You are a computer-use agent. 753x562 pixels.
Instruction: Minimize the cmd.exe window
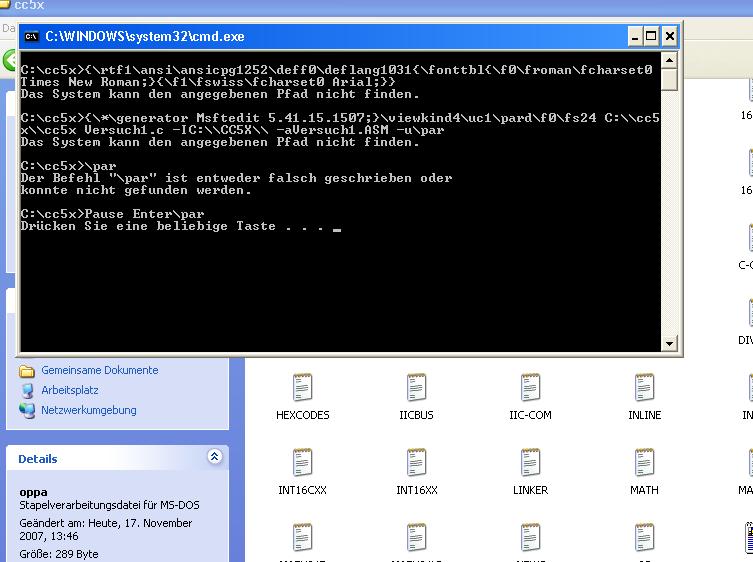[x=635, y=37]
